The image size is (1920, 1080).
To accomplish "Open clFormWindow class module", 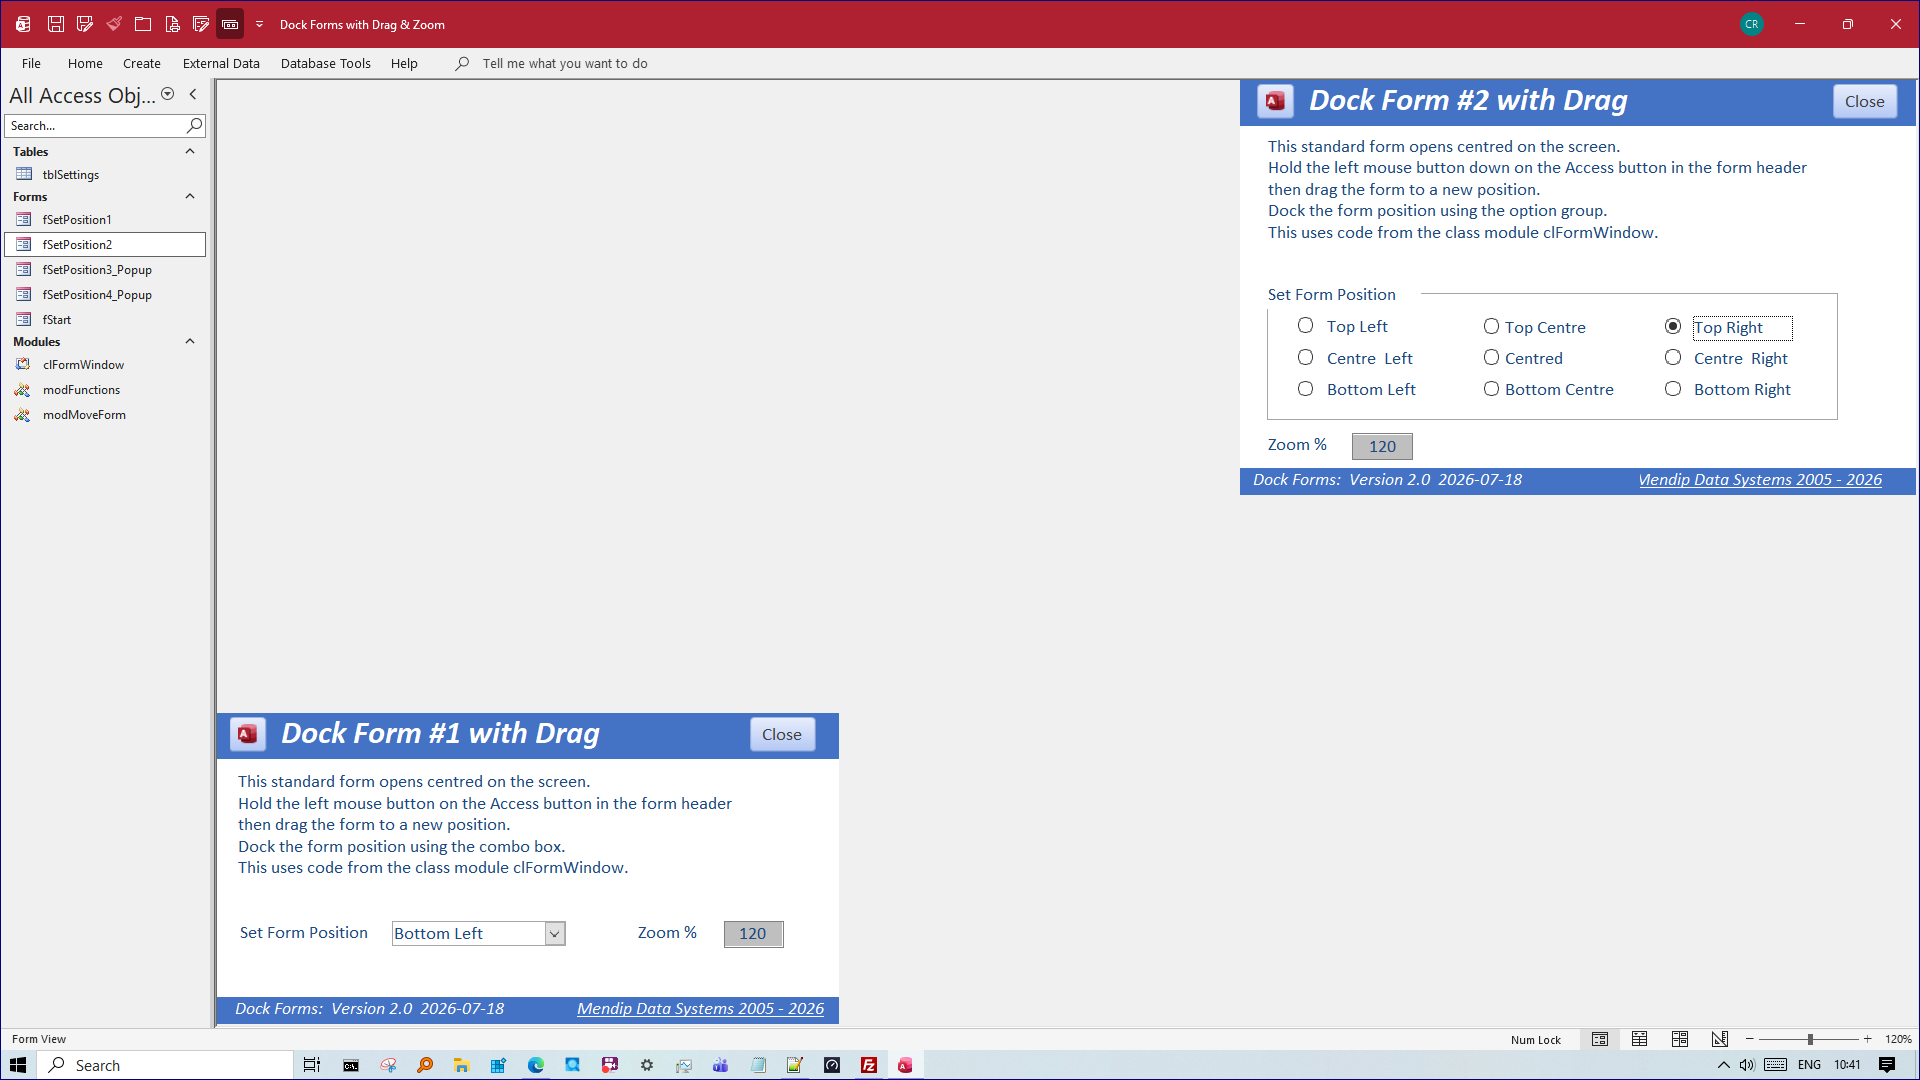I will click(x=83, y=365).
